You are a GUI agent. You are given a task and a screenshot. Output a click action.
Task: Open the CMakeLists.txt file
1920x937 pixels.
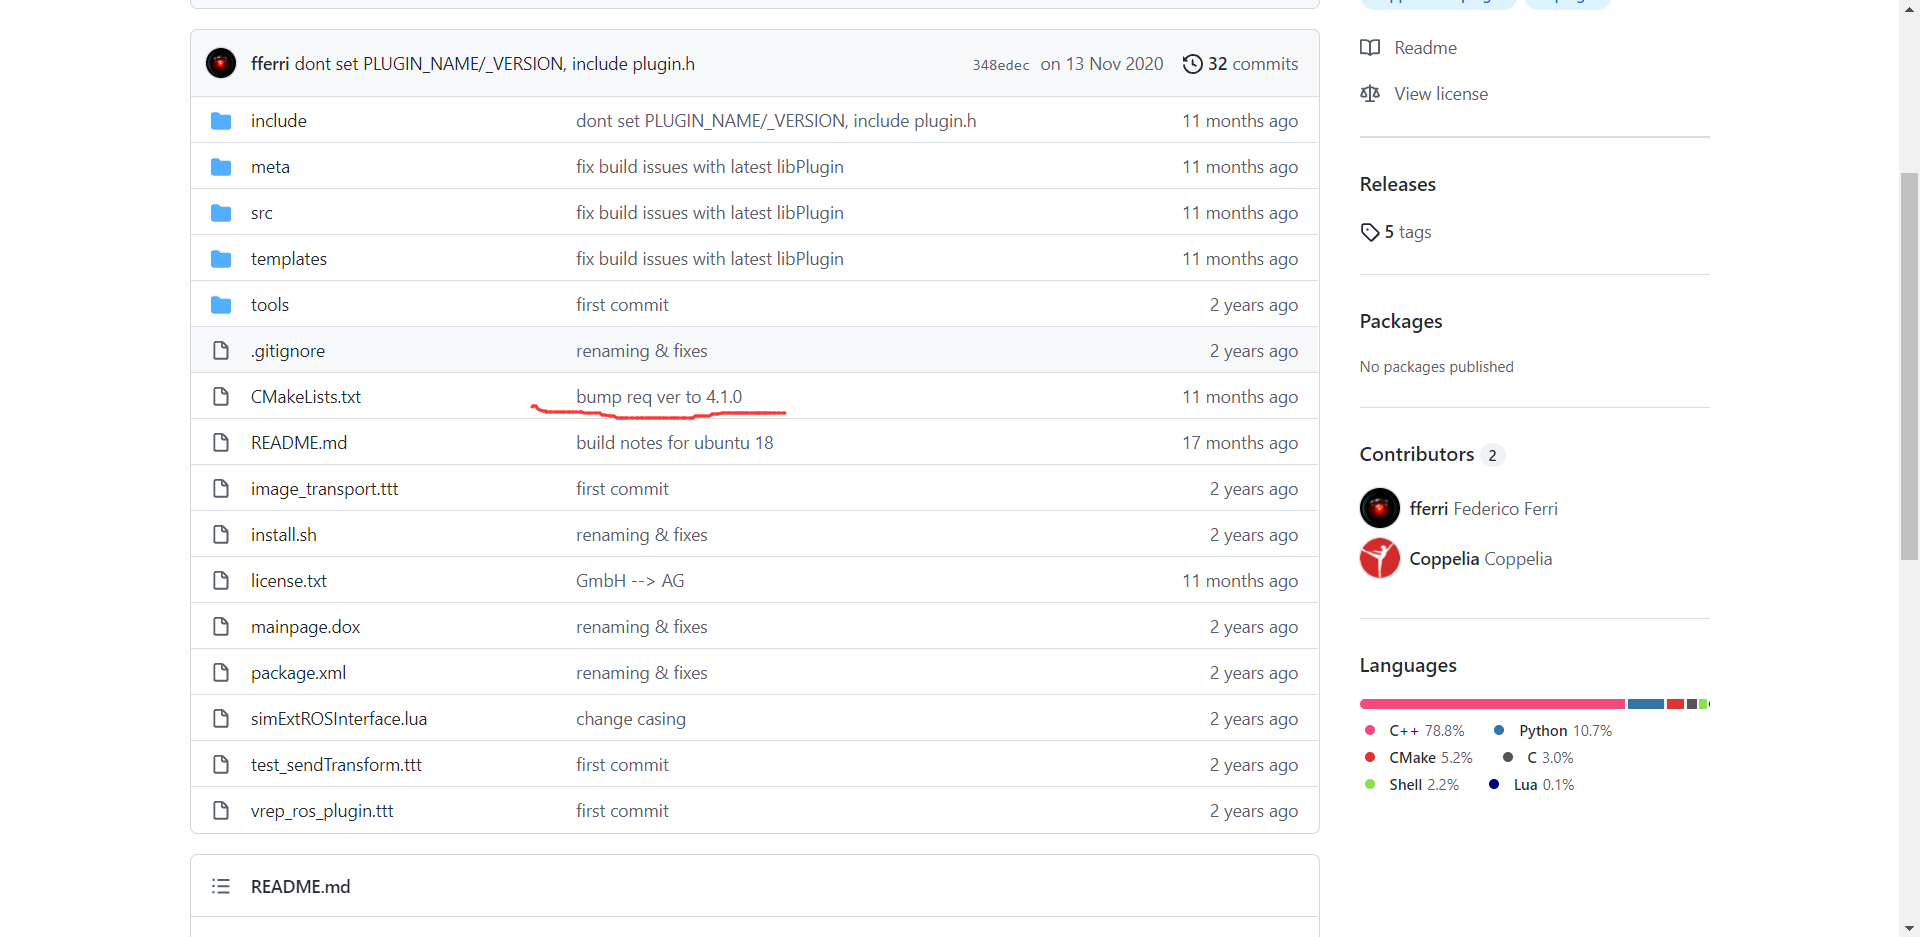click(x=306, y=397)
